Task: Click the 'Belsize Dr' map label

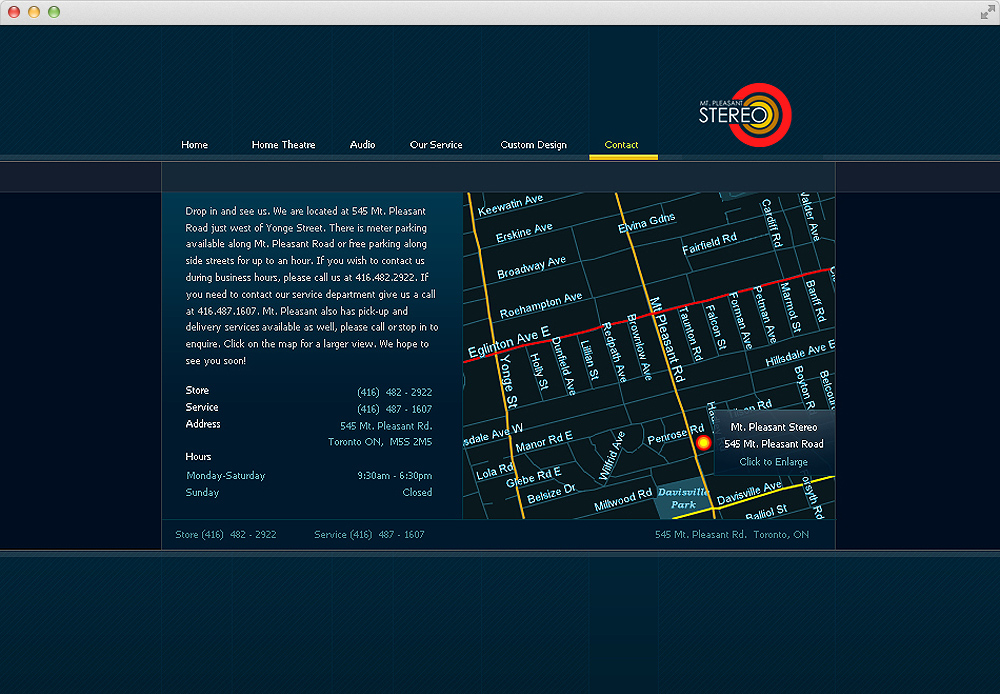Action: (x=551, y=493)
